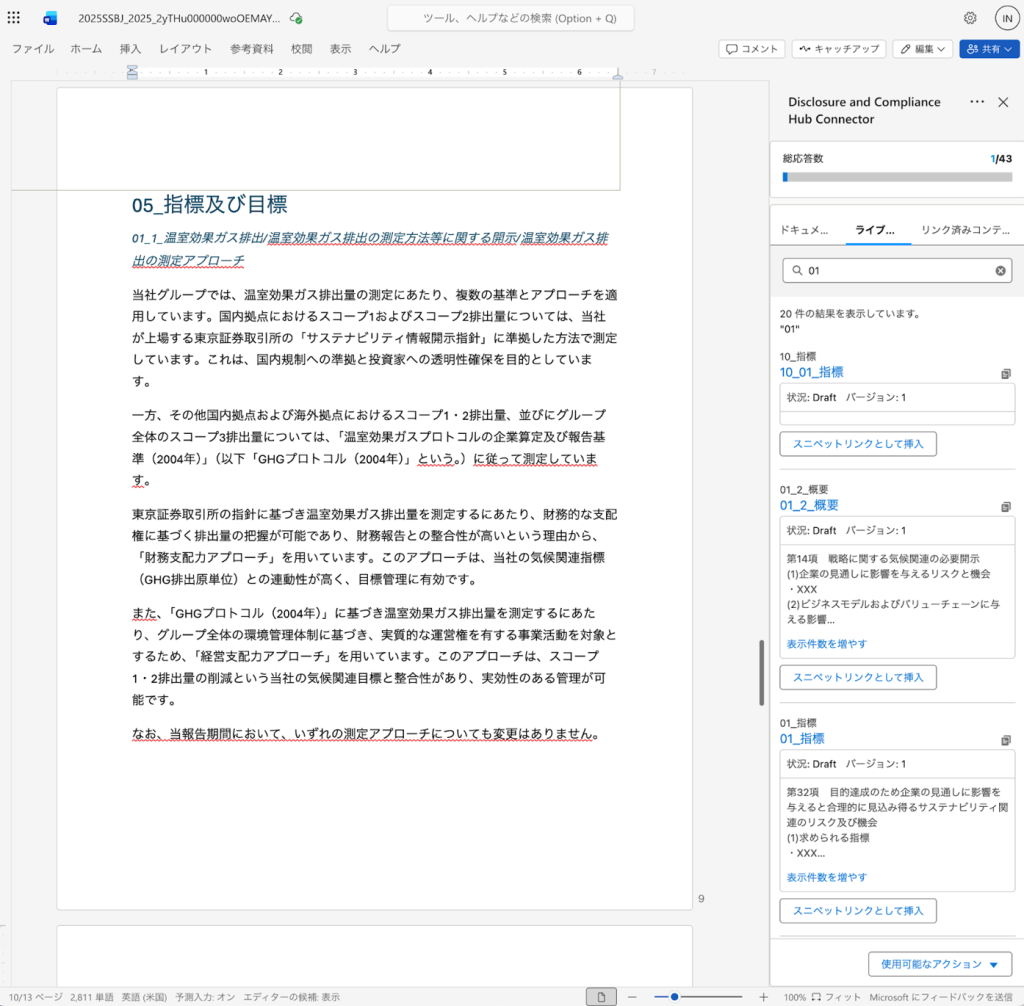This screenshot has height=1006, width=1024.
Task: Click the copy icon beside 10_01_指標
Action: point(1005,371)
